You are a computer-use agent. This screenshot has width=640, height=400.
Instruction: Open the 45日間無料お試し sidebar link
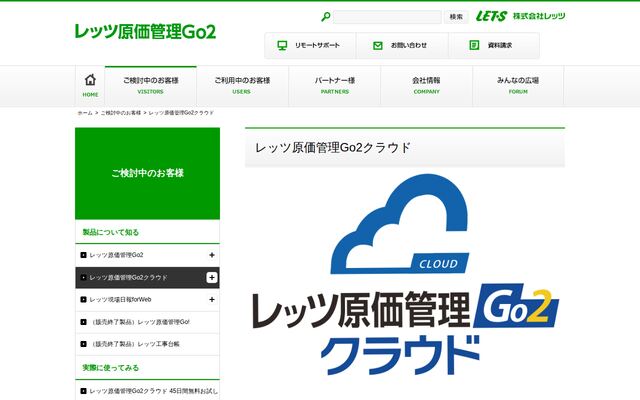pos(153,391)
